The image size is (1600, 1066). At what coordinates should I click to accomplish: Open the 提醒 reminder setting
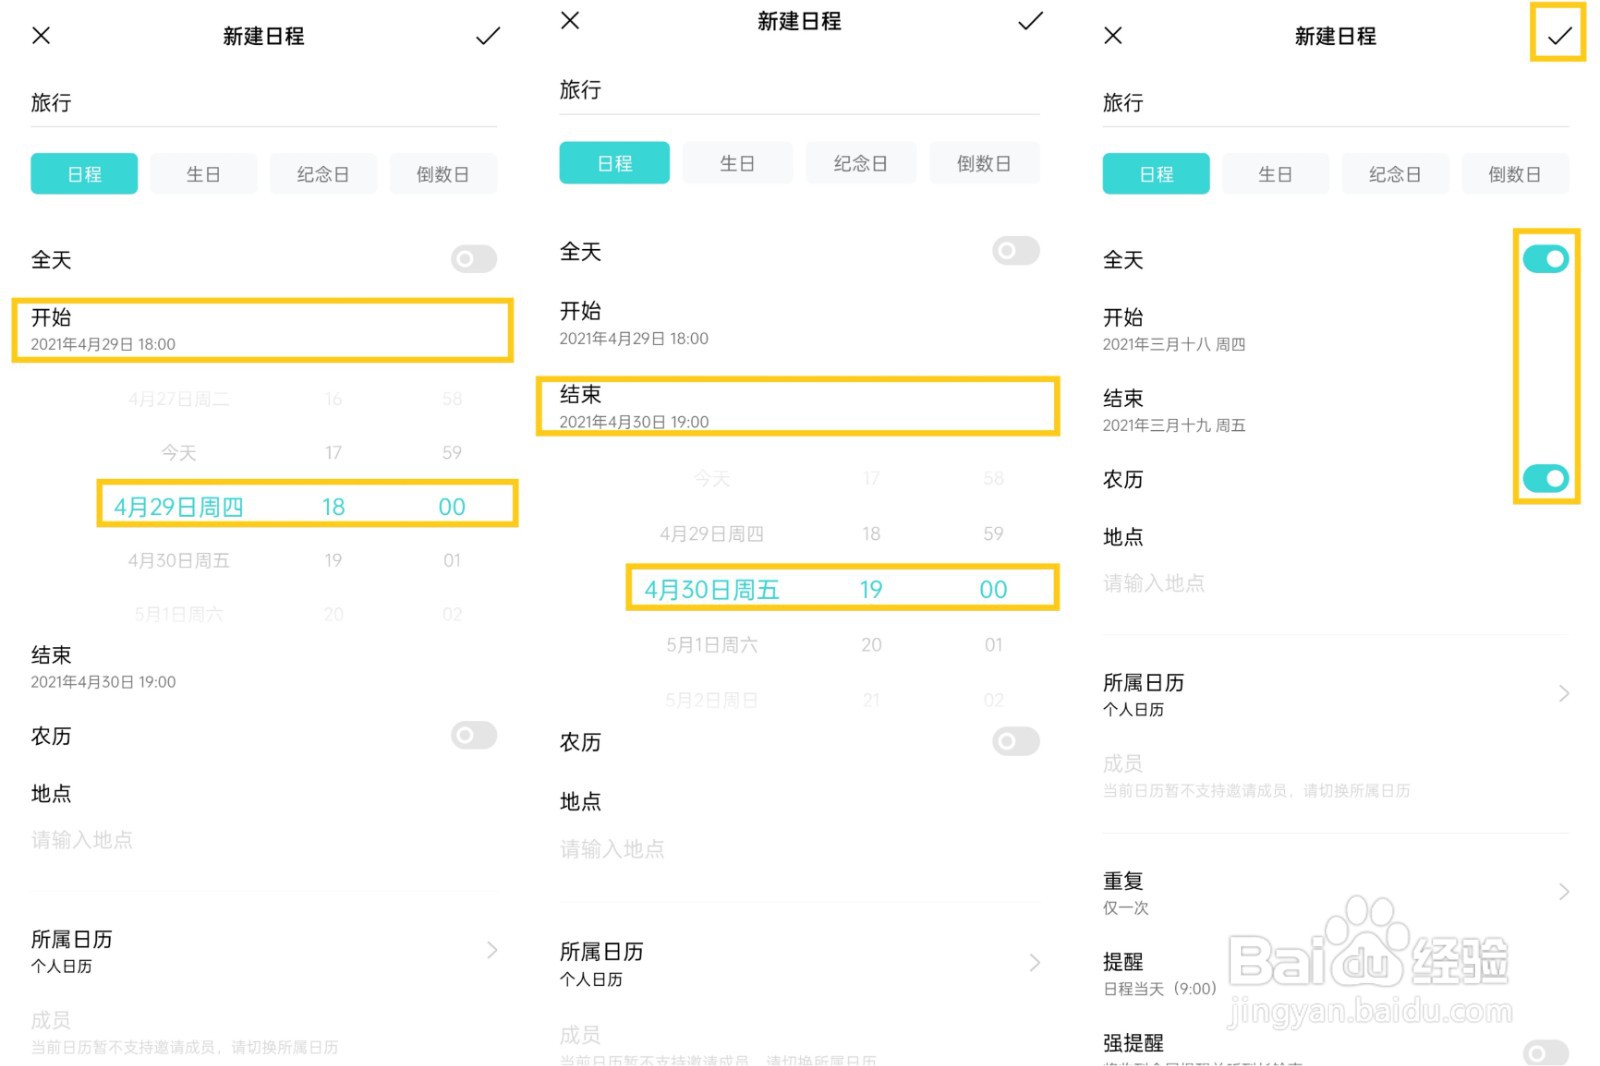[x=1160, y=974]
